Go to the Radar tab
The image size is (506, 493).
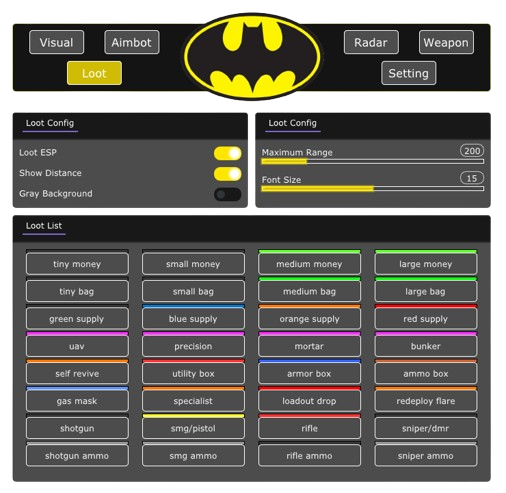click(371, 42)
